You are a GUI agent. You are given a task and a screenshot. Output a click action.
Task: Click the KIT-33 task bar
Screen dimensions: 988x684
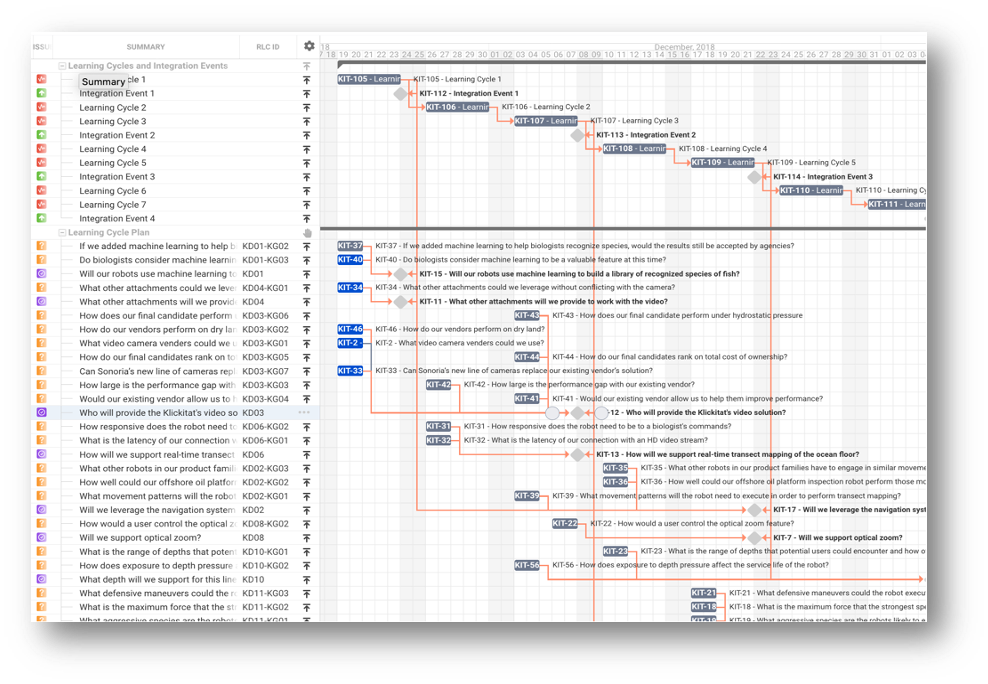pyautogui.click(x=350, y=370)
